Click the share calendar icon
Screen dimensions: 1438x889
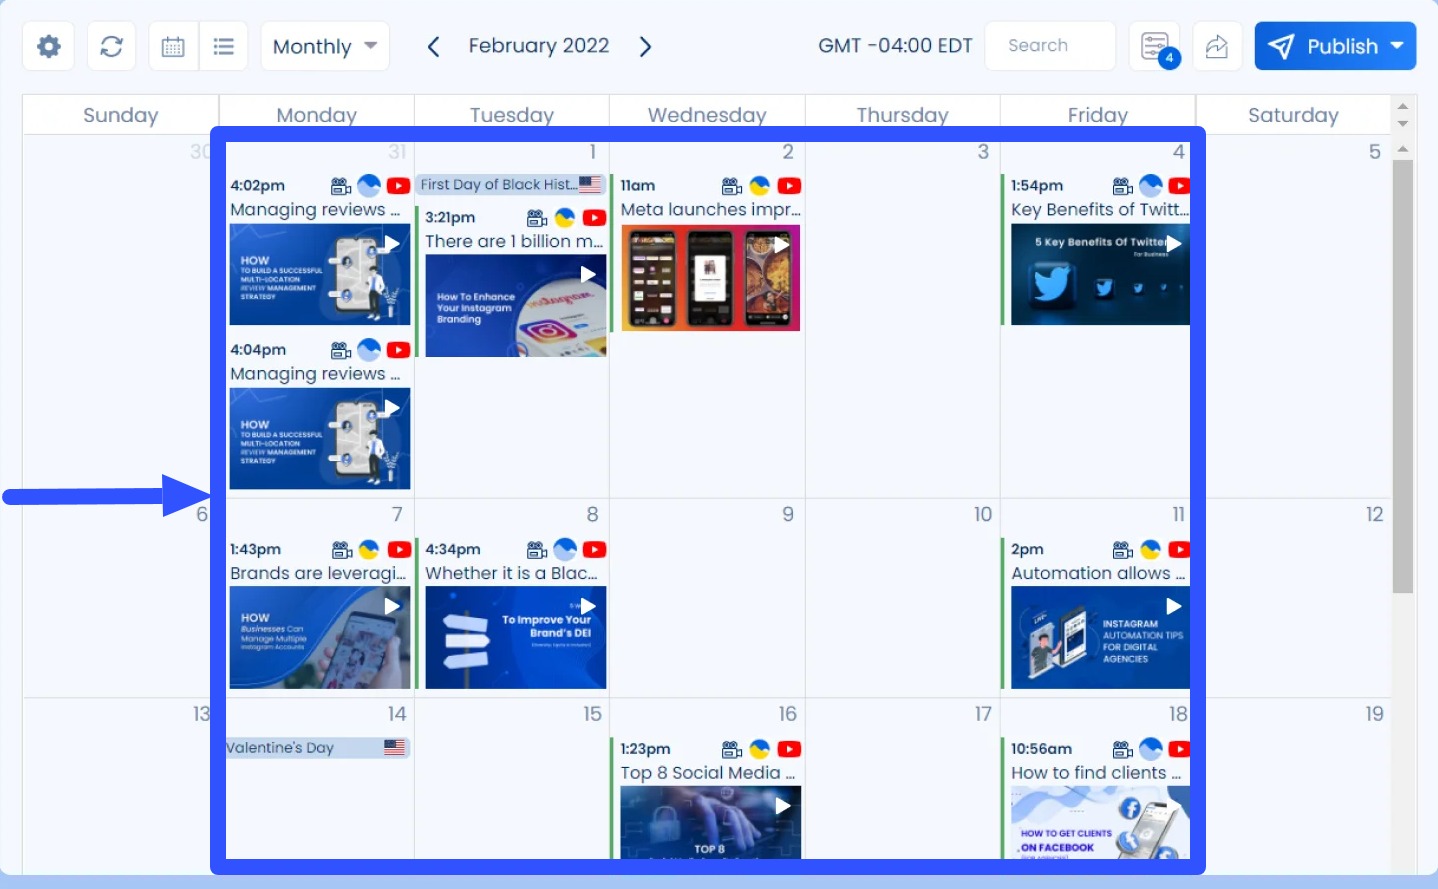click(x=1216, y=46)
